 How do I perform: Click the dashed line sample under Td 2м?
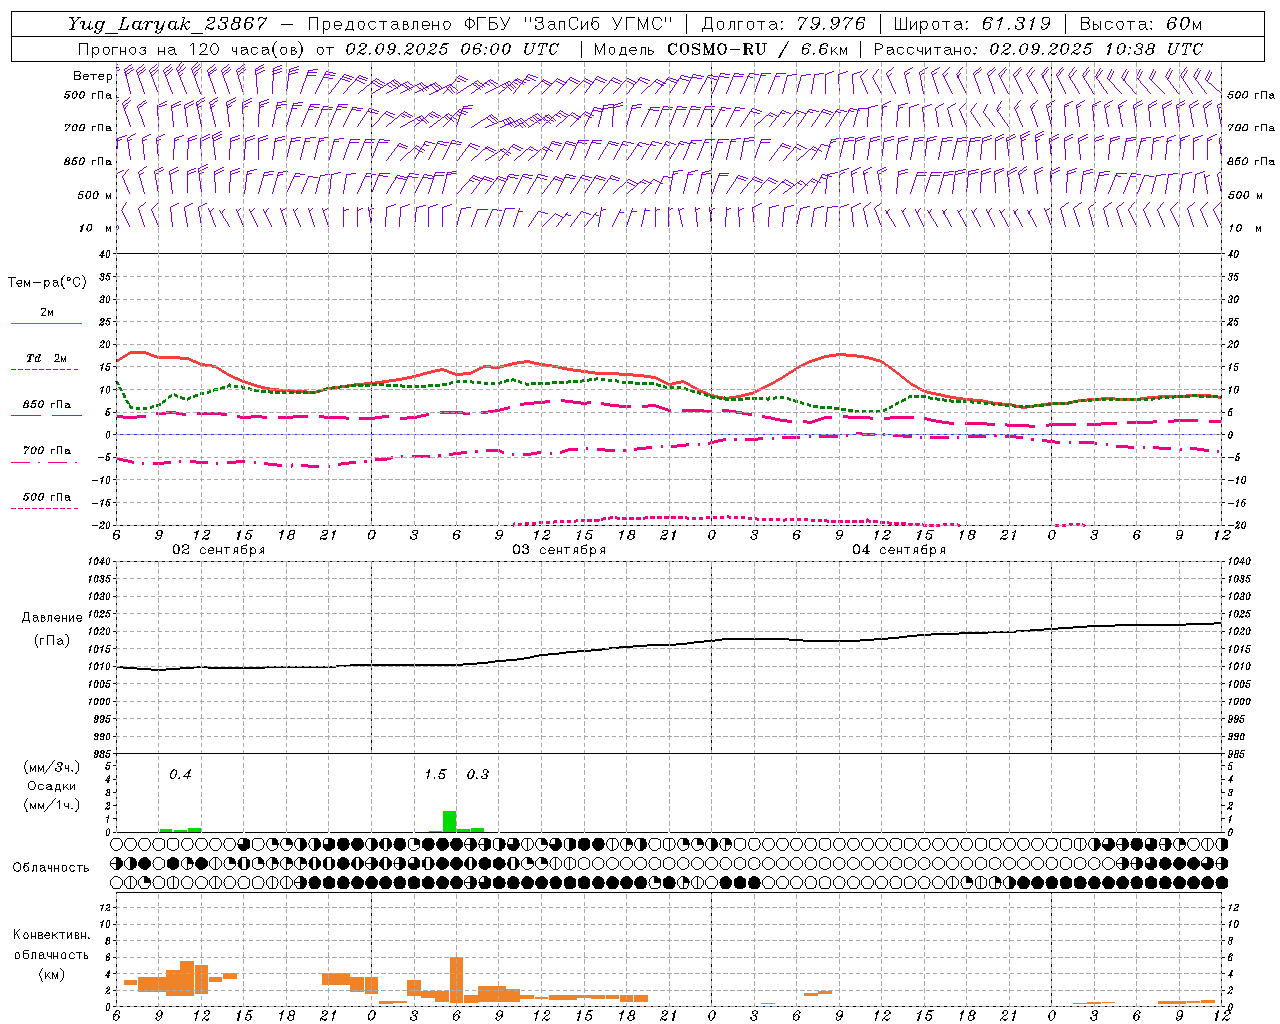click(x=44, y=370)
